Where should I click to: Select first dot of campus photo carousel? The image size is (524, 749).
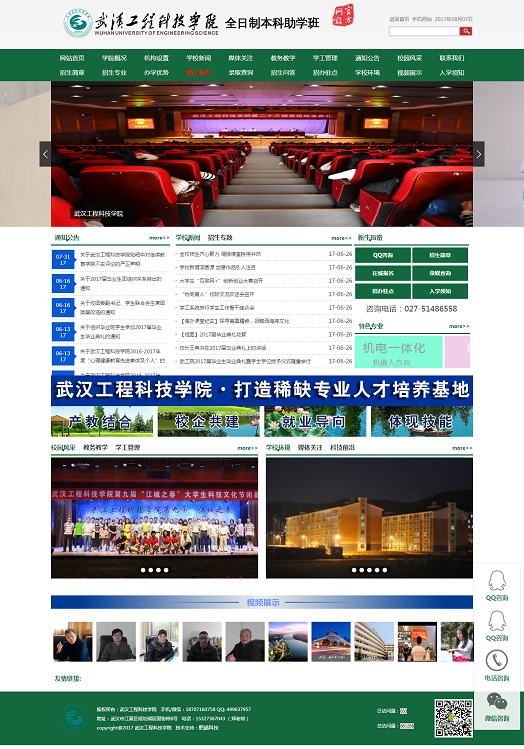point(143,570)
